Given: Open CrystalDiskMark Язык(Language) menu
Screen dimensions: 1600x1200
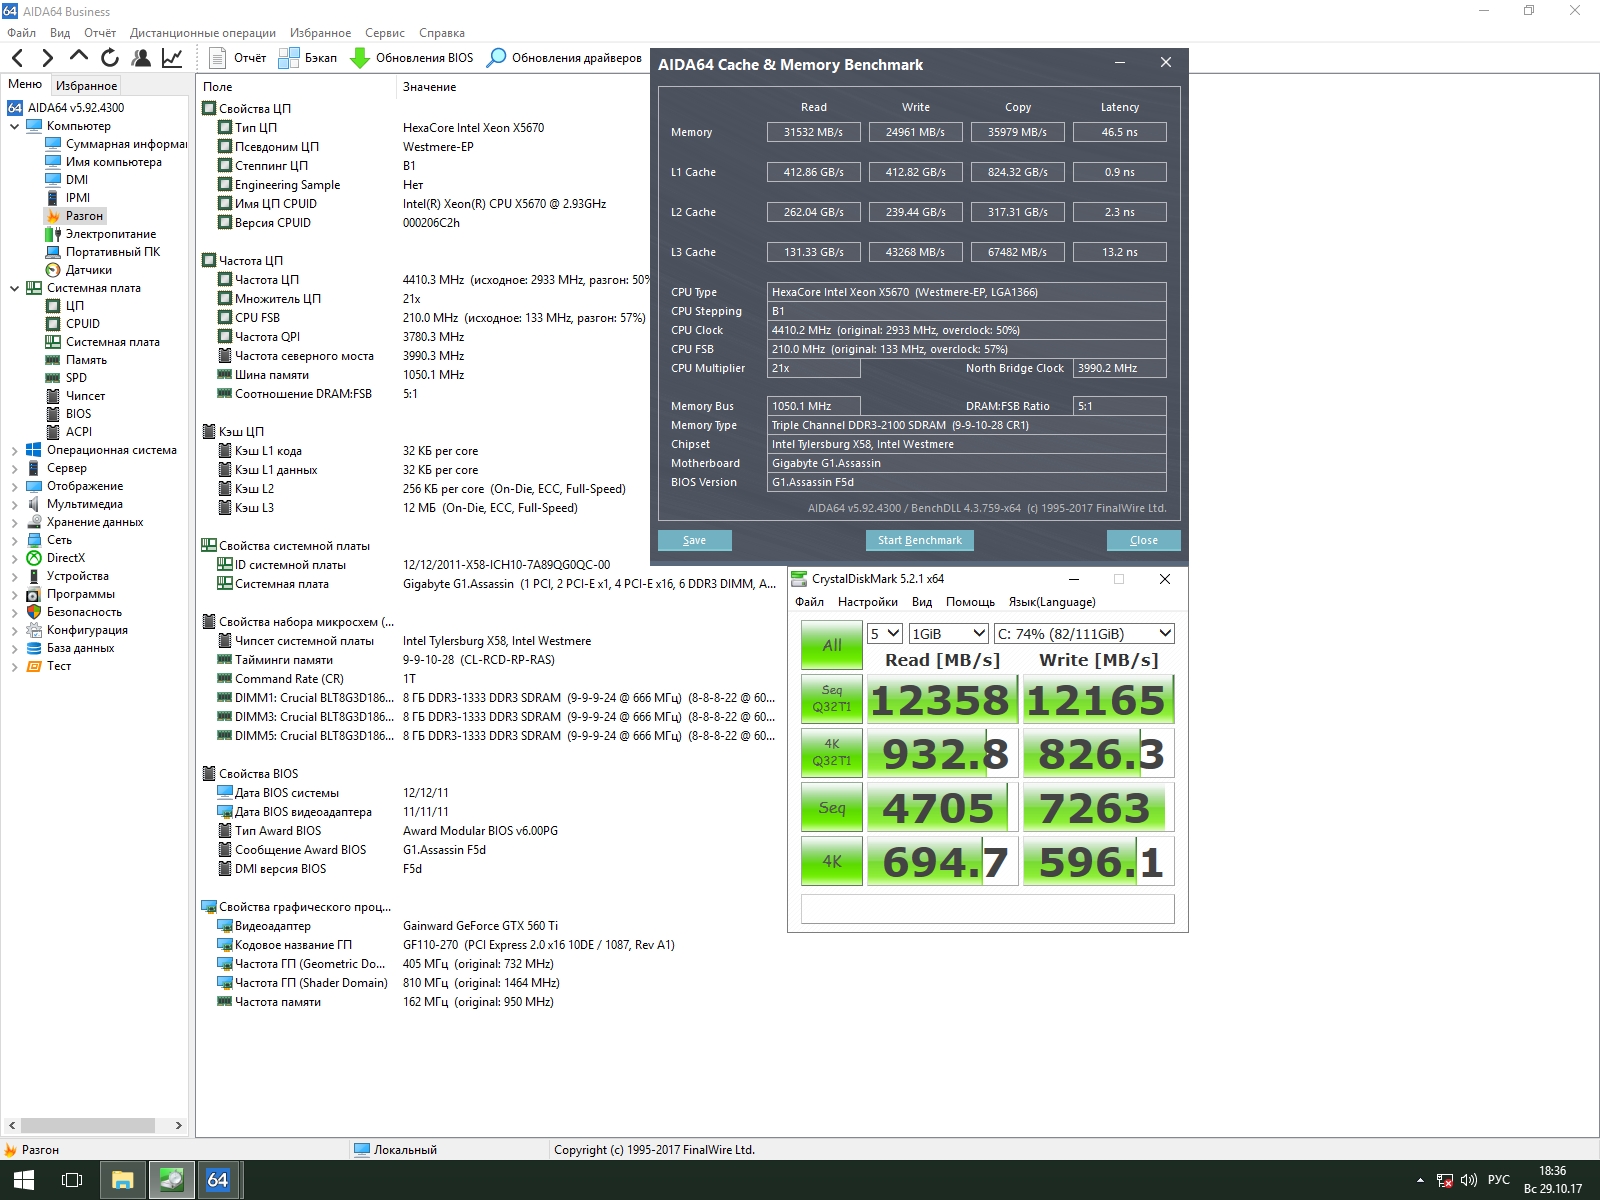Looking at the screenshot, I should (x=1052, y=602).
